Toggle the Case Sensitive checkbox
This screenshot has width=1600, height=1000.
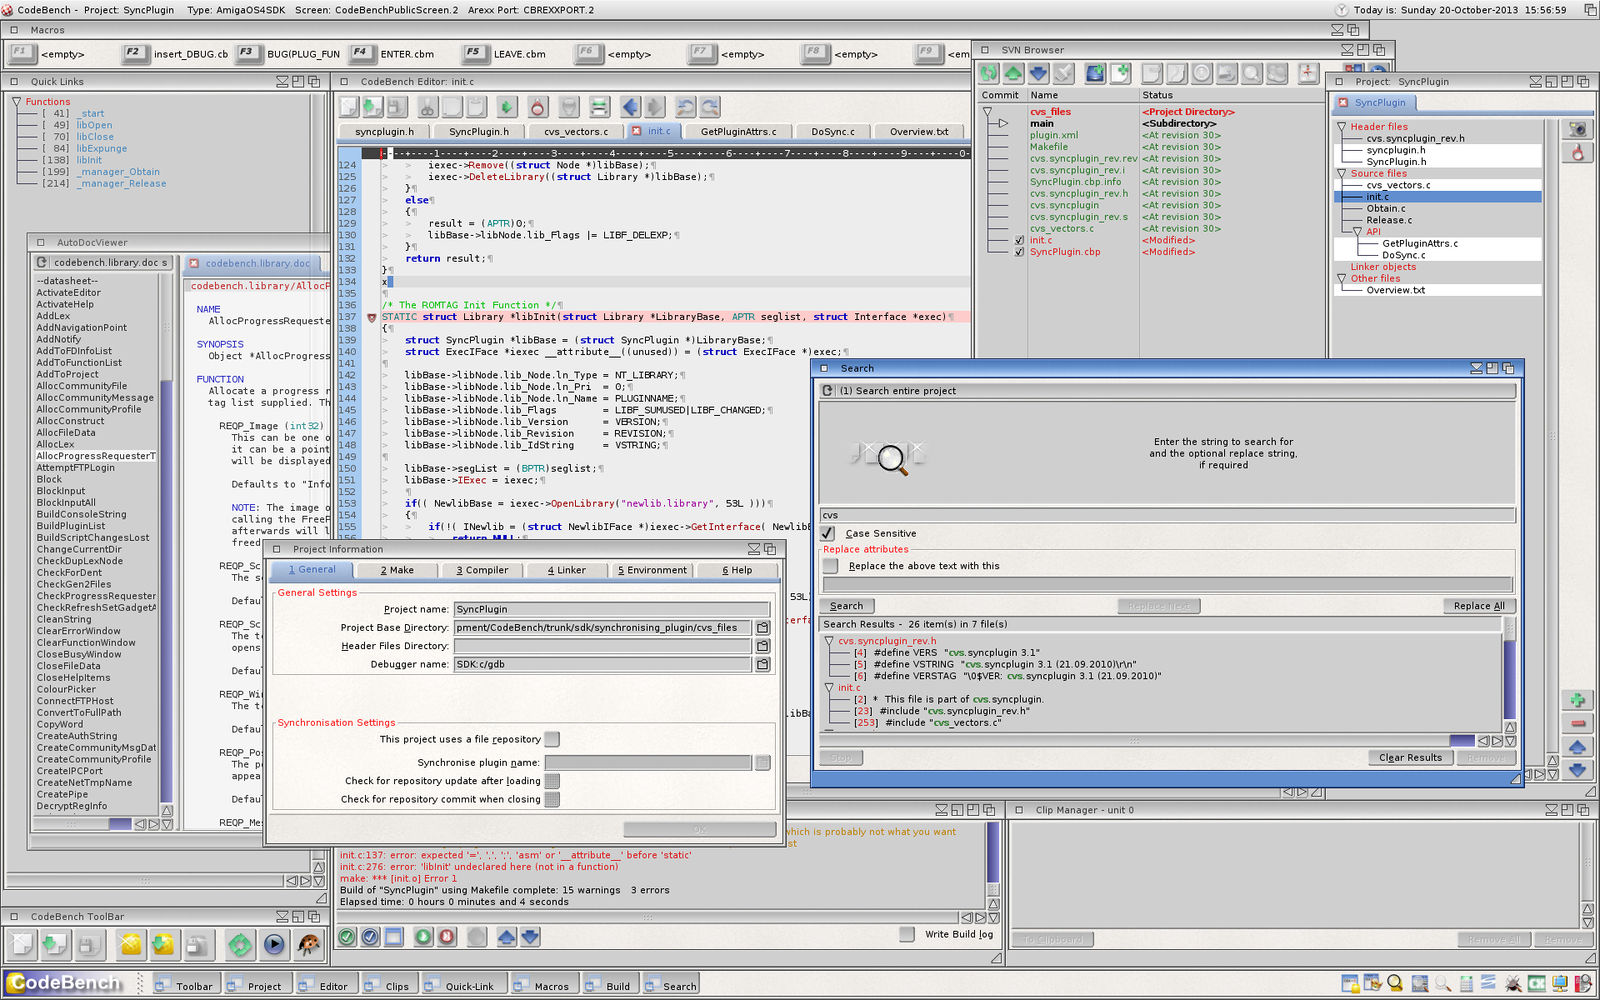point(828,534)
